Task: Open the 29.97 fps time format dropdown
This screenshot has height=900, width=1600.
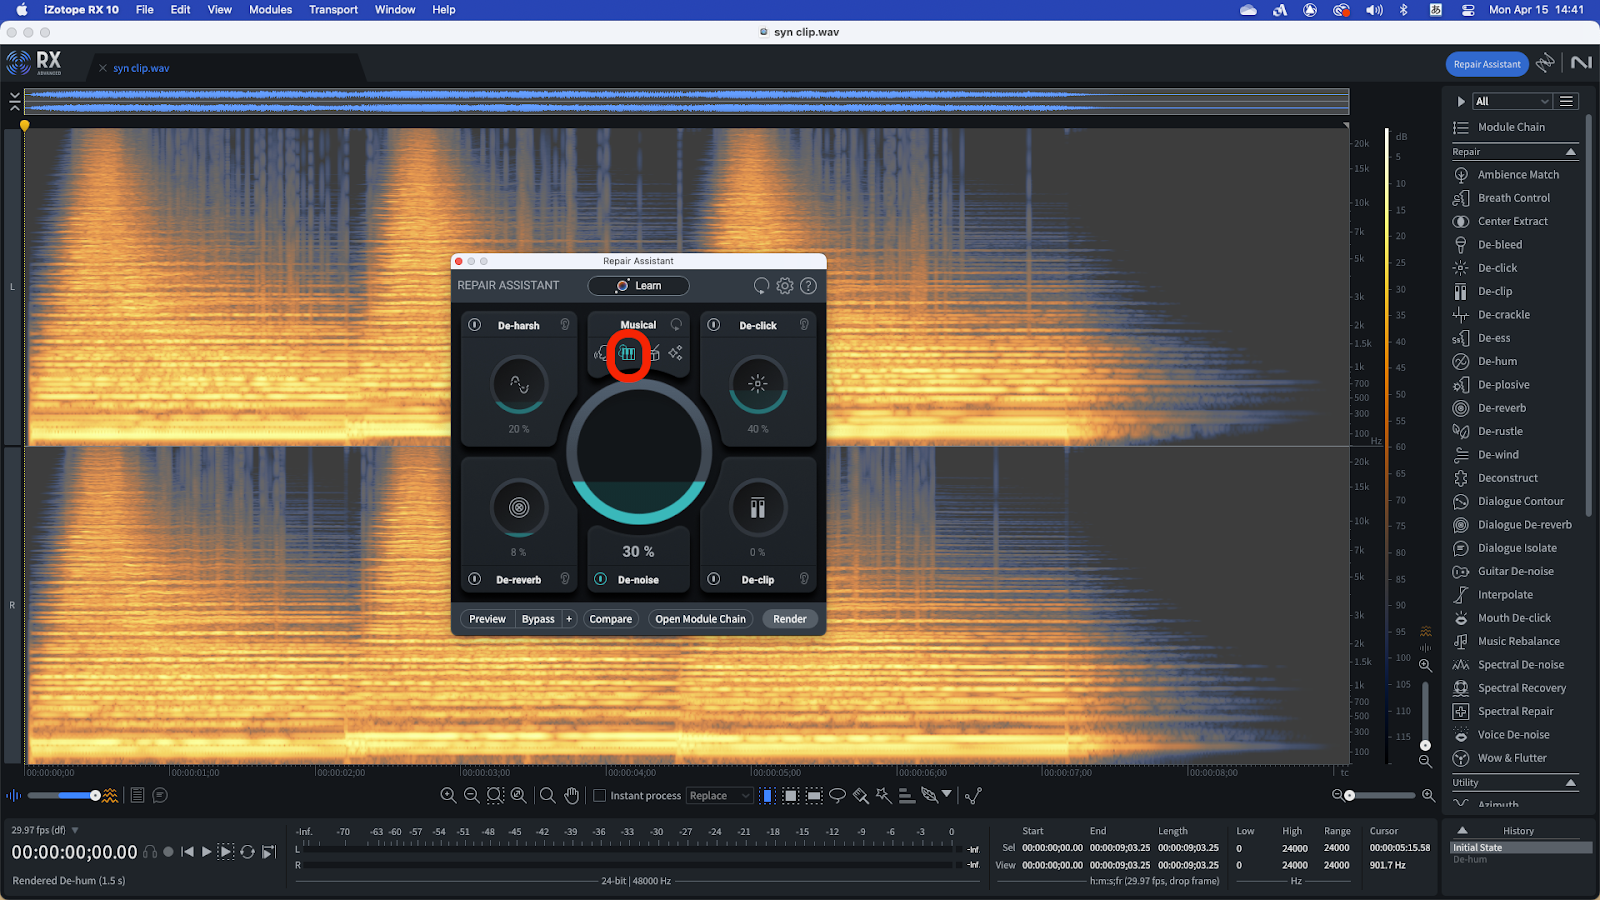Action: click(x=75, y=830)
